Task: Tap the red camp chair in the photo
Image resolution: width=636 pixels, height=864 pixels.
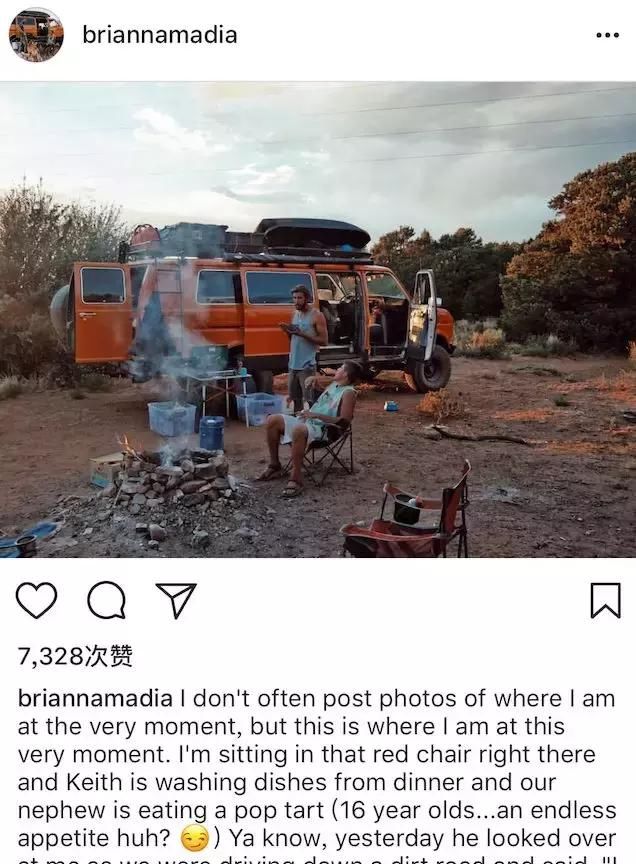Action: tap(406, 515)
